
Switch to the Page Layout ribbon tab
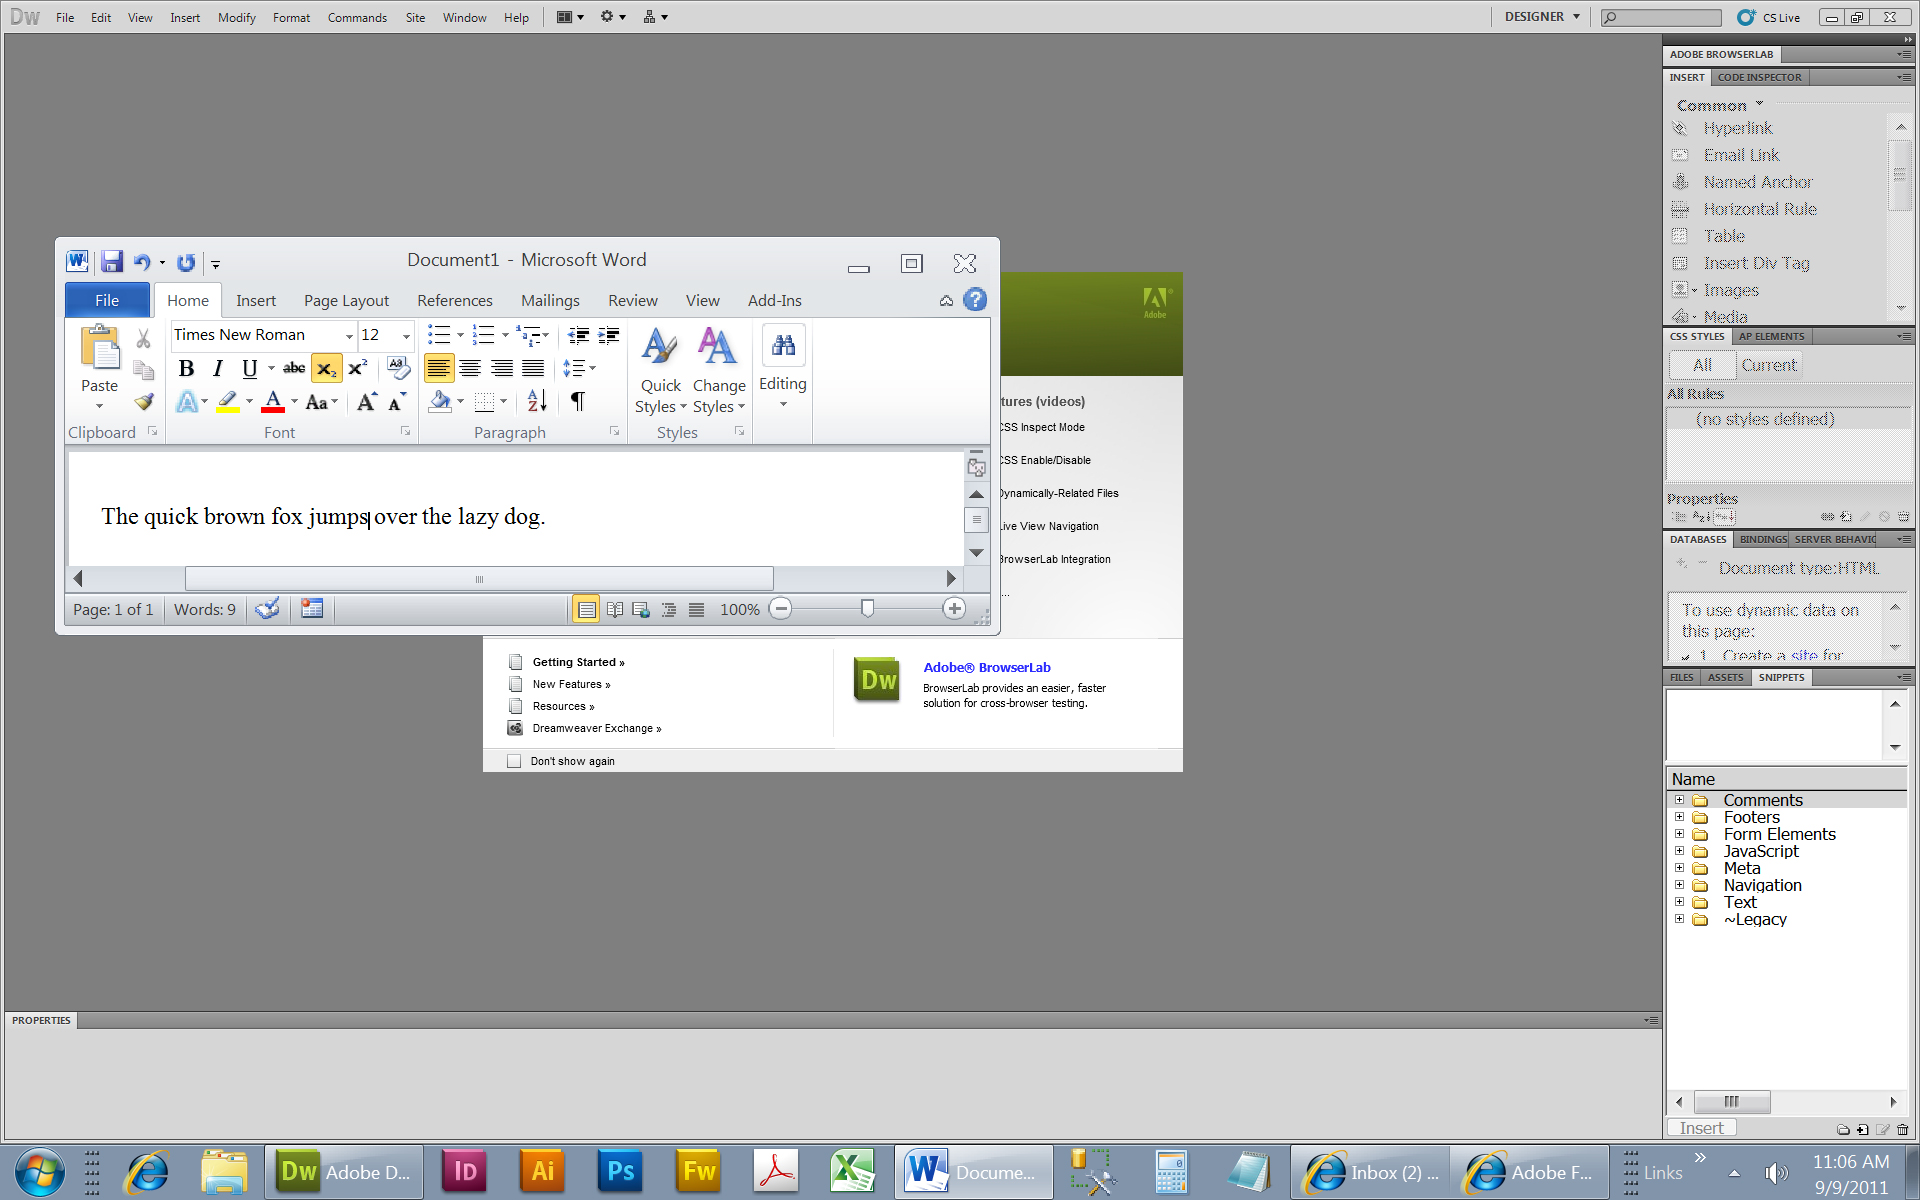point(346,300)
